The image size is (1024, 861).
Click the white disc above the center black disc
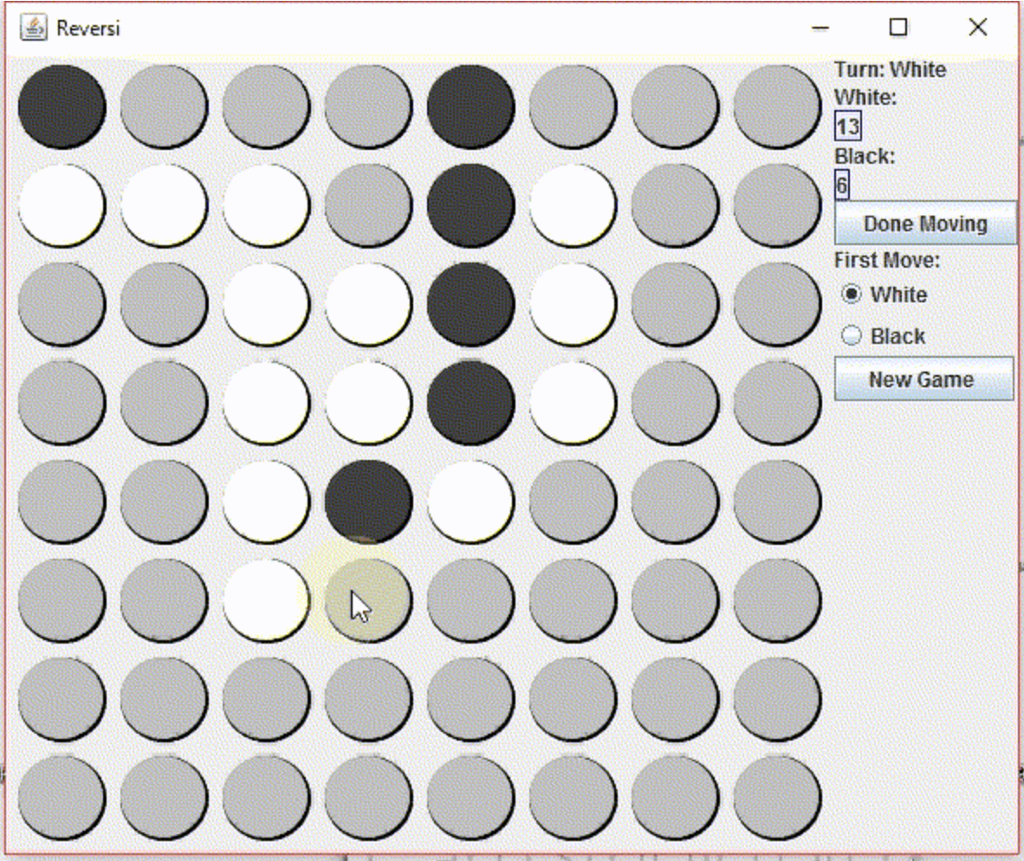pyautogui.click(x=368, y=401)
